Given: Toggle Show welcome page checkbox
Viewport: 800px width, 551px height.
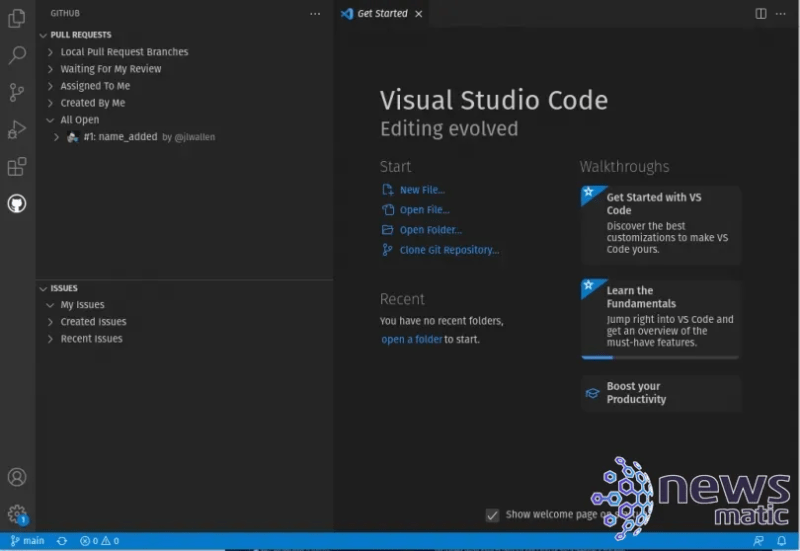Looking at the screenshot, I should [492, 515].
